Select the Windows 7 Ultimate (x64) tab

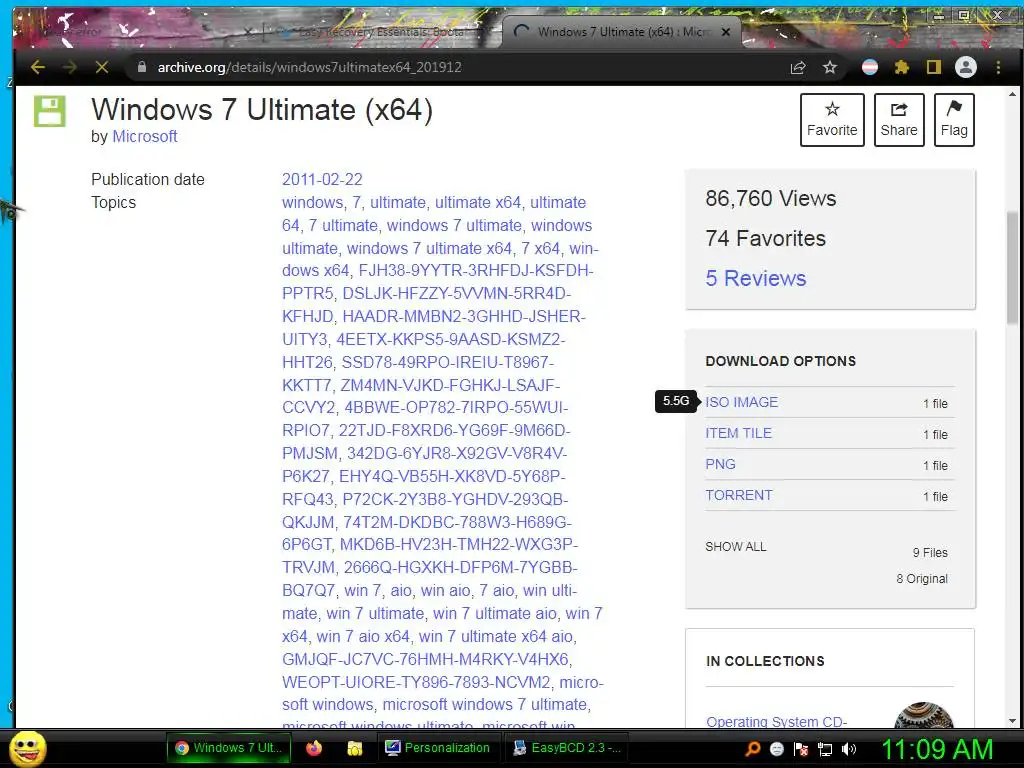click(620, 31)
